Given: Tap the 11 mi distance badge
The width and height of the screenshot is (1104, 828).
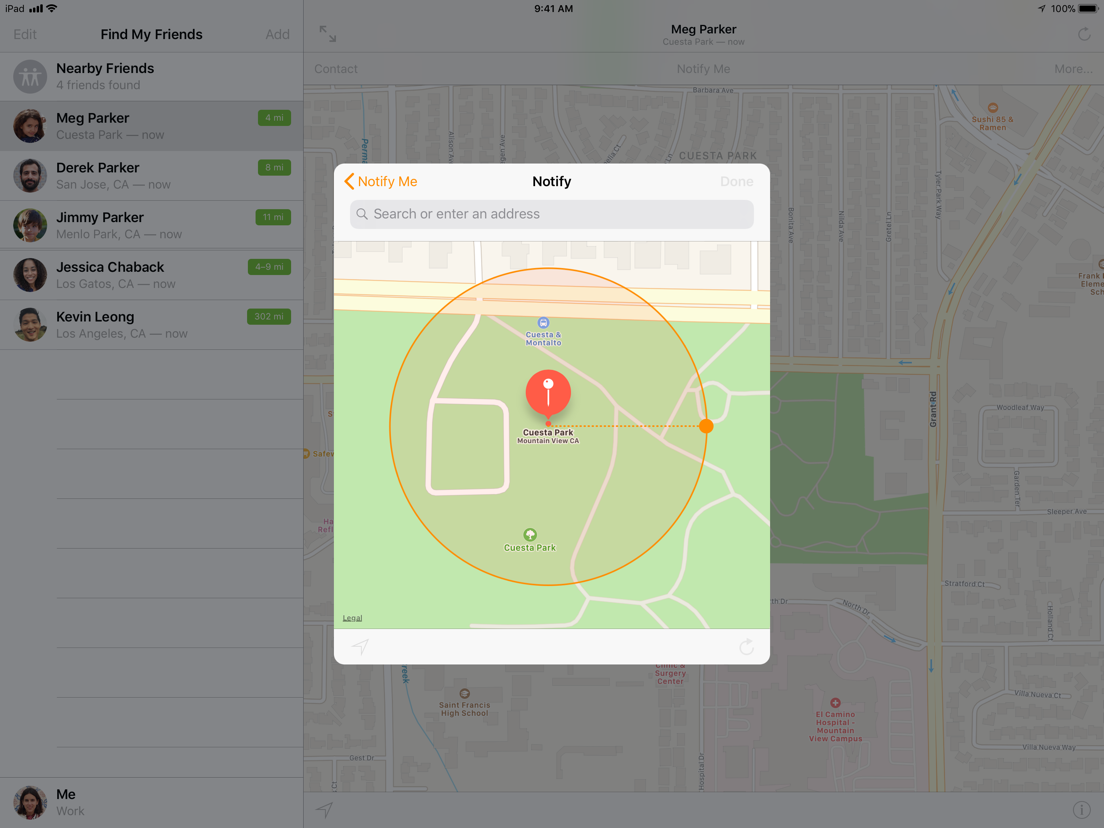Looking at the screenshot, I should [273, 217].
